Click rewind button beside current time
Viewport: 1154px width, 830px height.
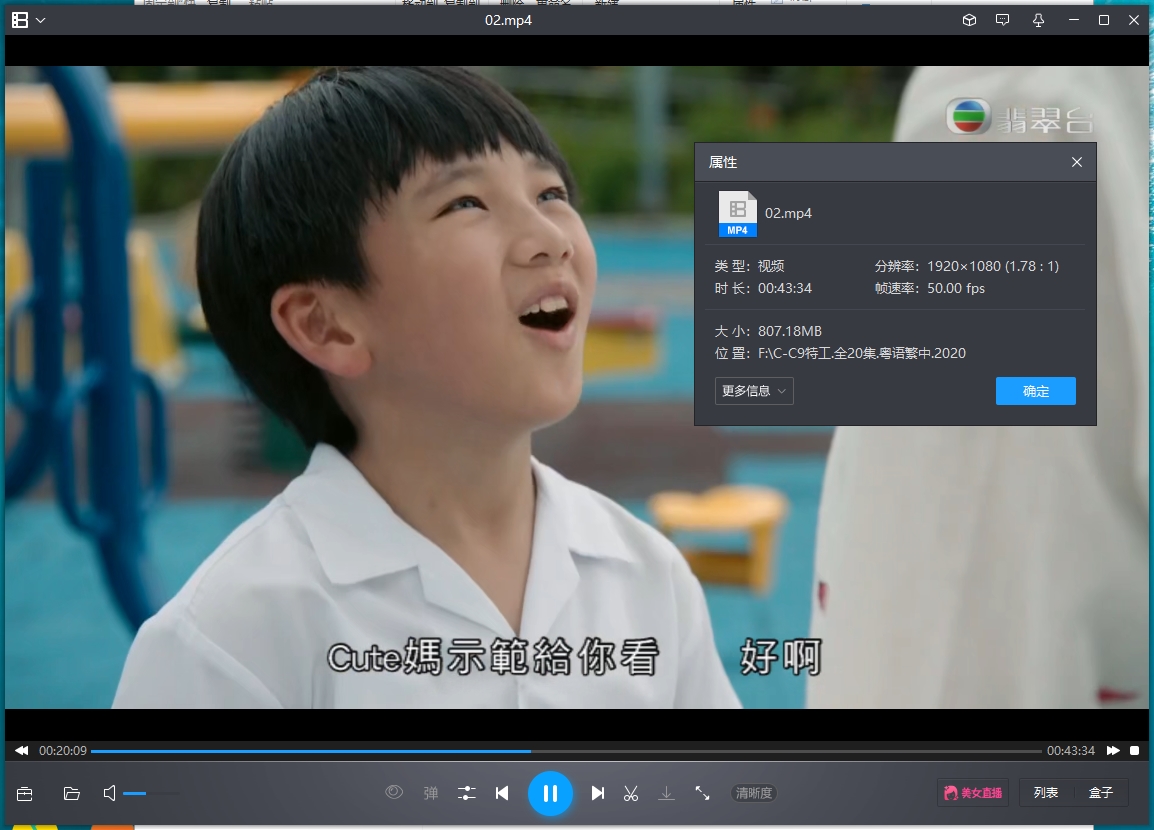21,751
